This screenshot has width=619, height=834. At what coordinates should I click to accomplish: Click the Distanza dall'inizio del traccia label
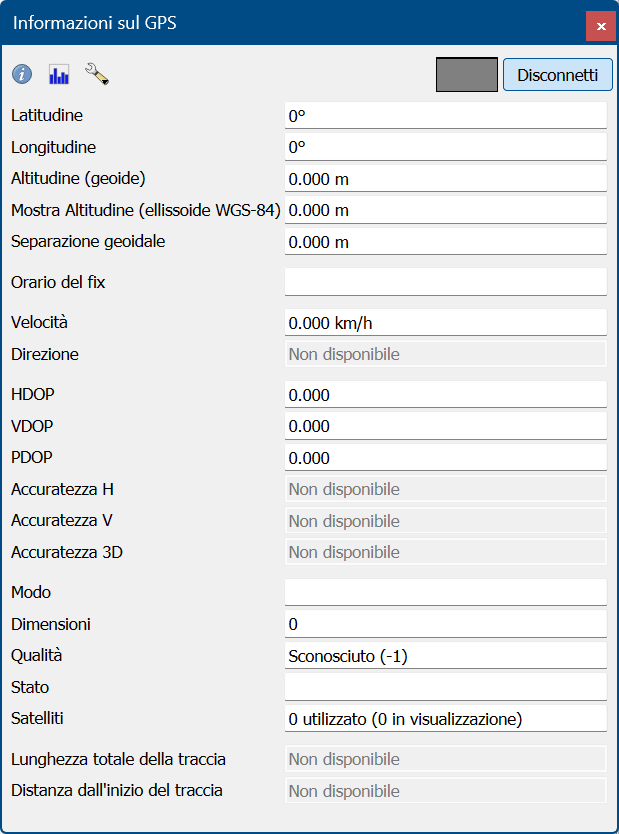click(117, 790)
